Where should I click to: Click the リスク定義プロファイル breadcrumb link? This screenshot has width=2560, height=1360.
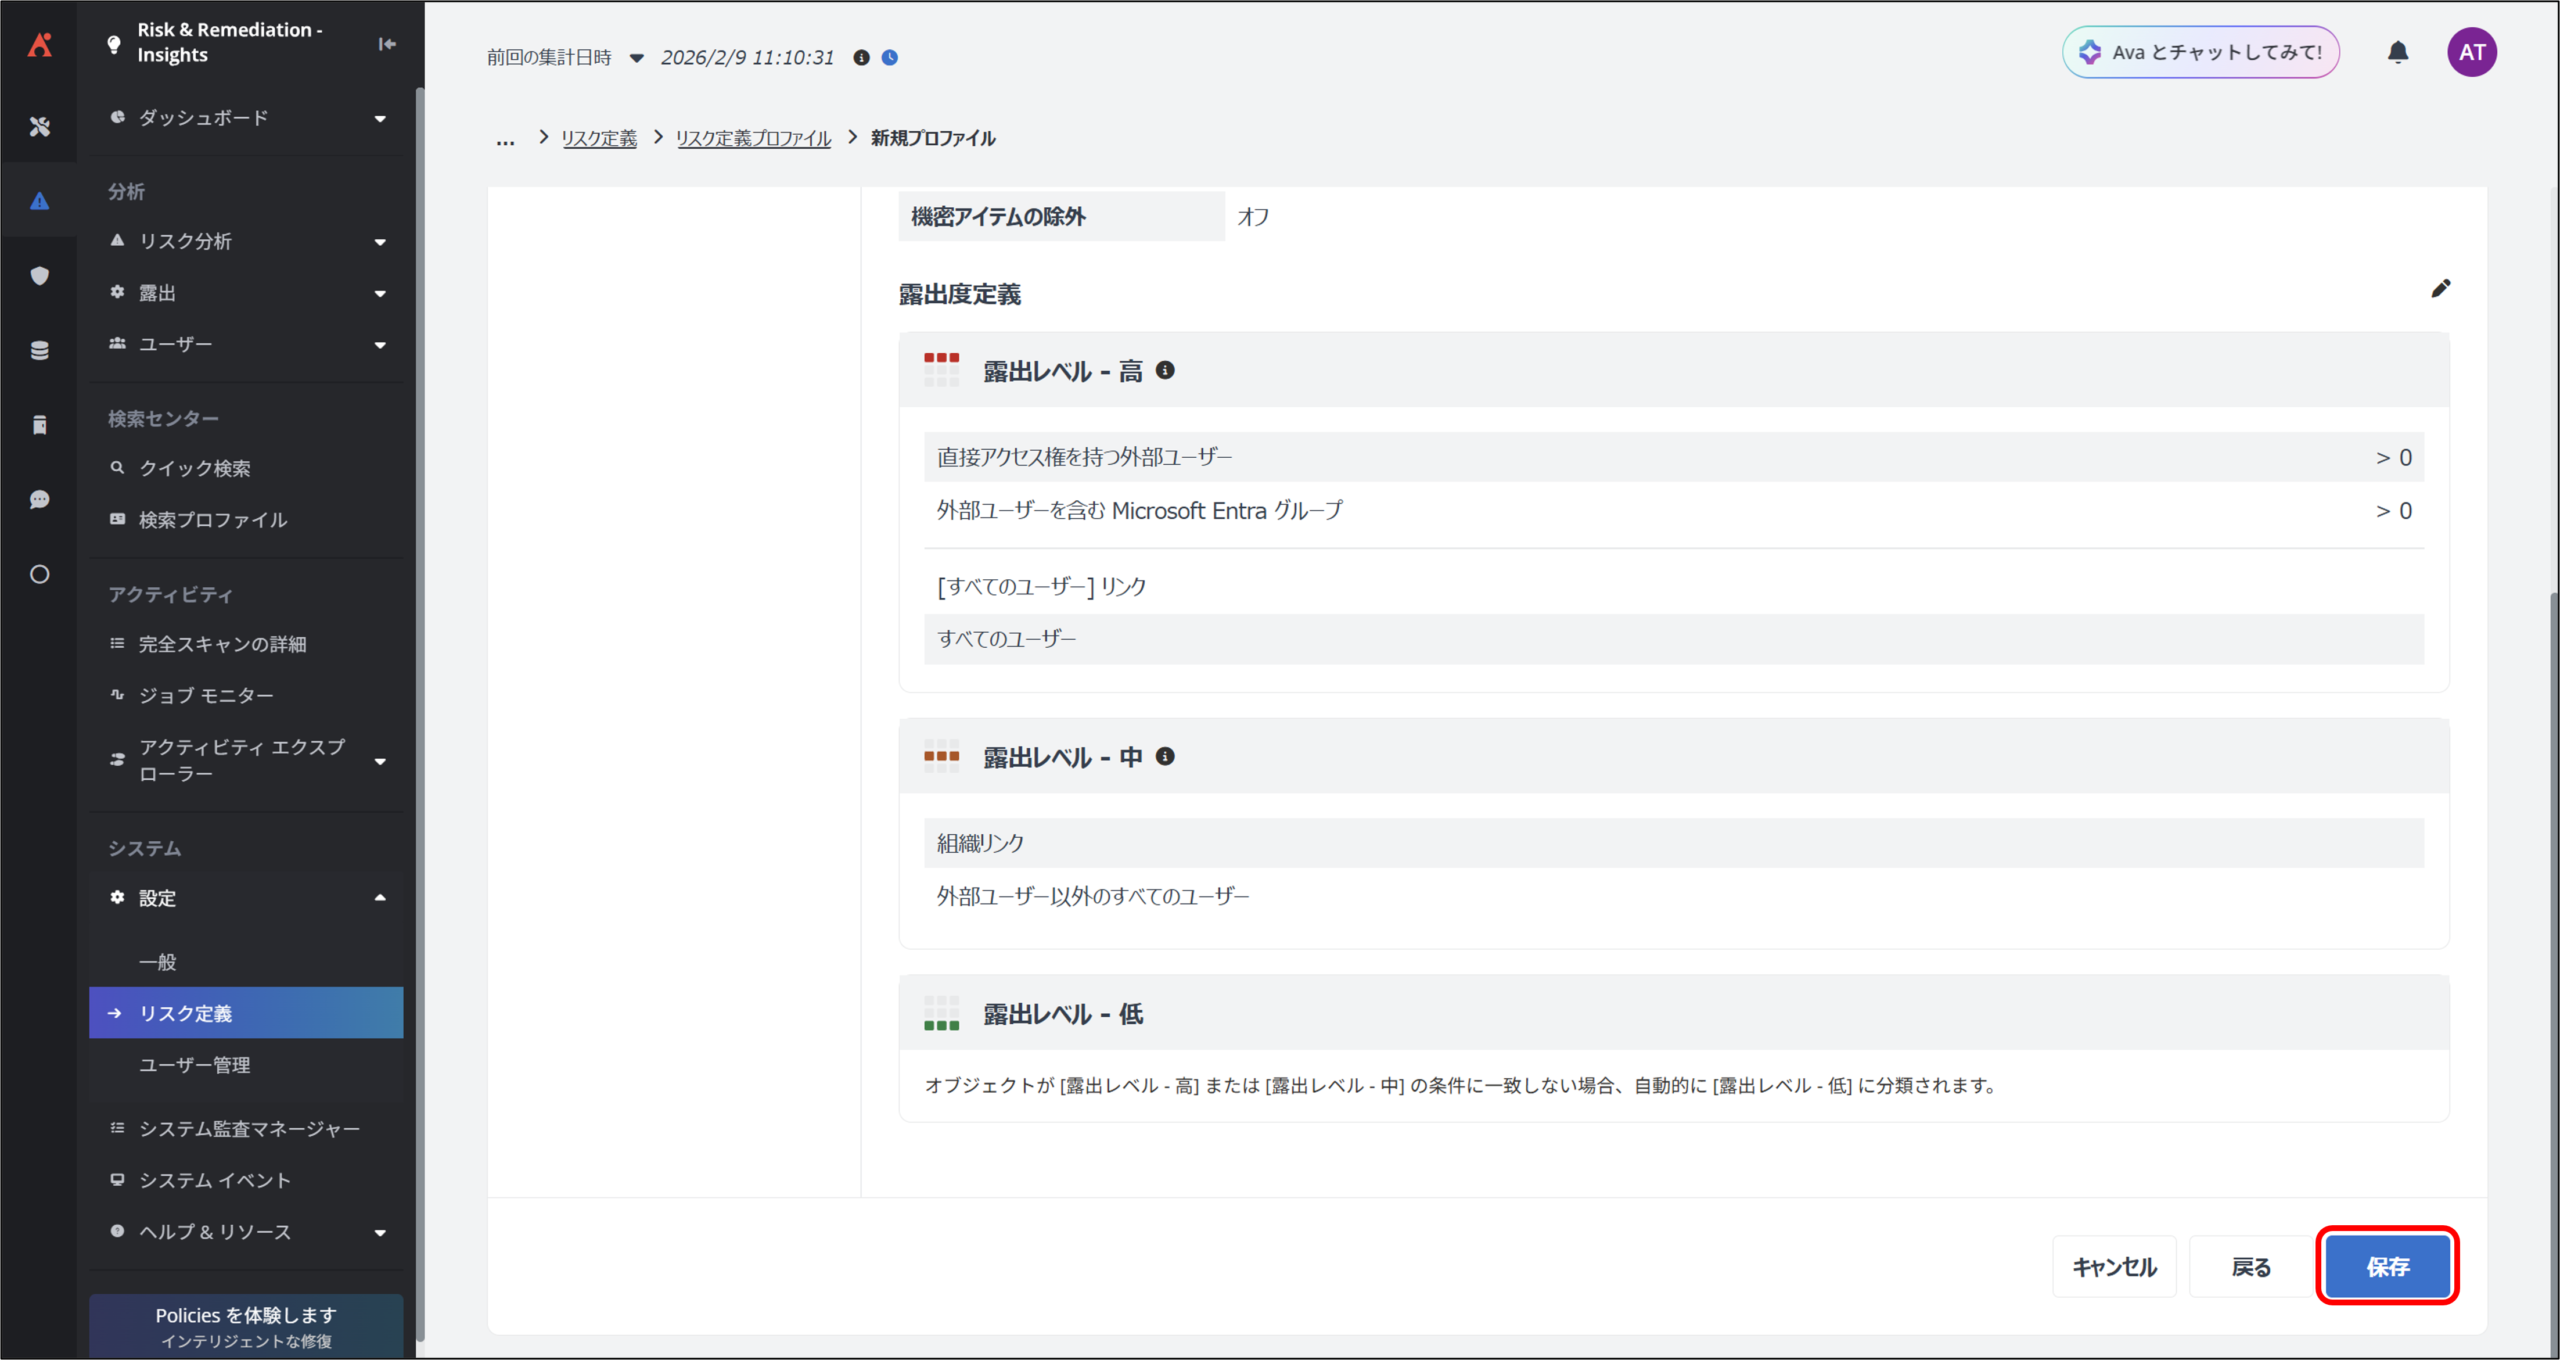click(x=753, y=139)
